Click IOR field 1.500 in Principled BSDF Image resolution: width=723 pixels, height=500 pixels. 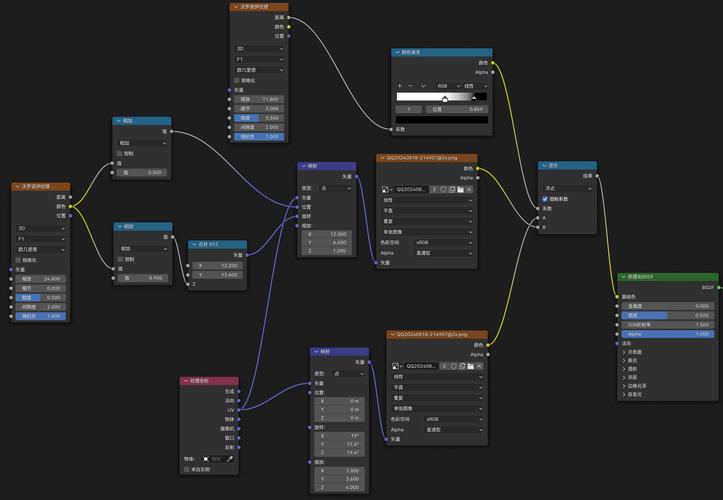click(667, 325)
